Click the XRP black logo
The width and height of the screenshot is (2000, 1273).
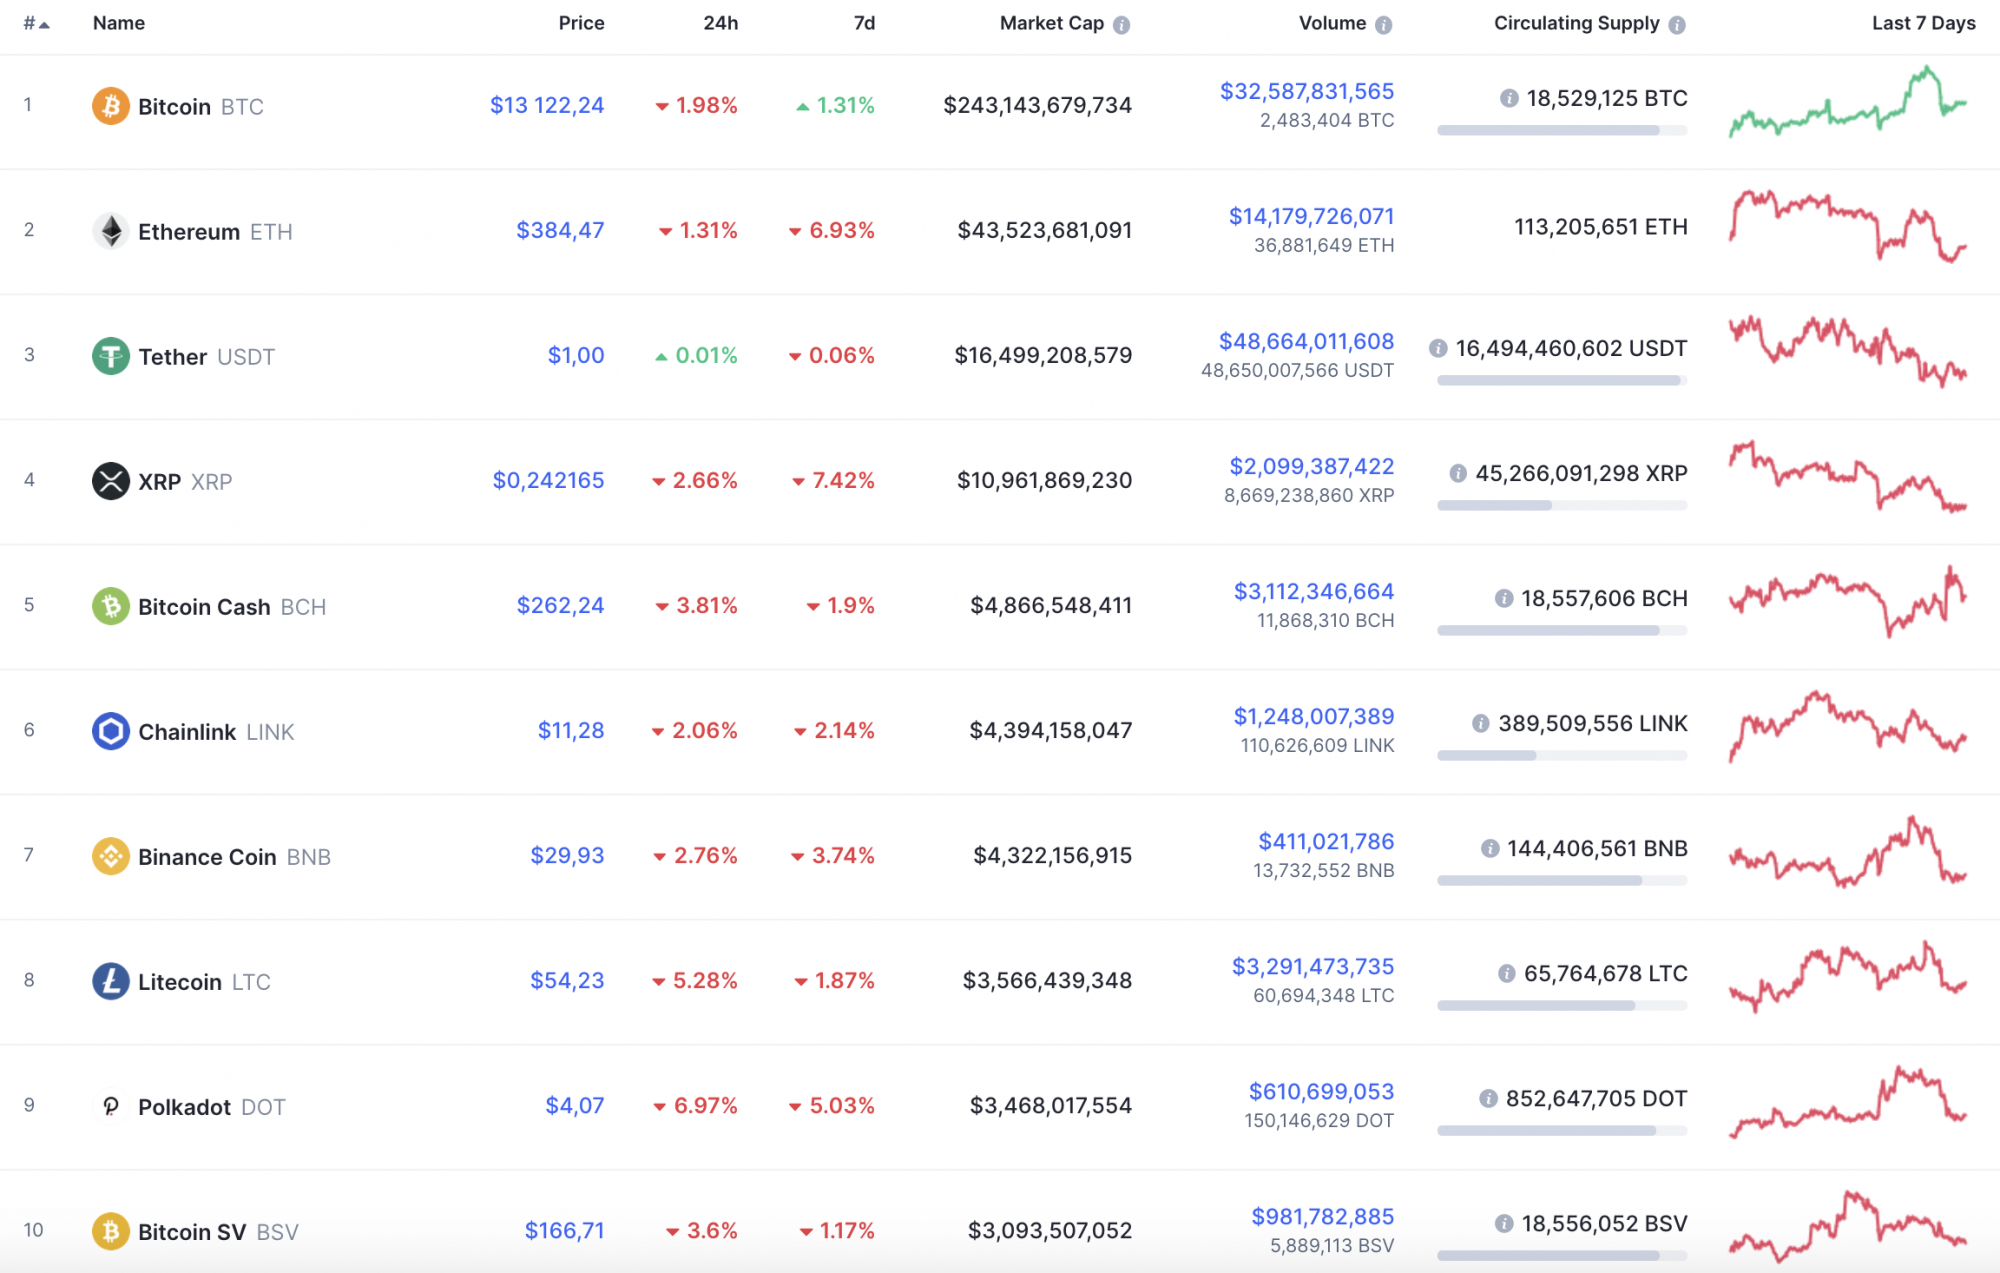pyautogui.click(x=111, y=481)
